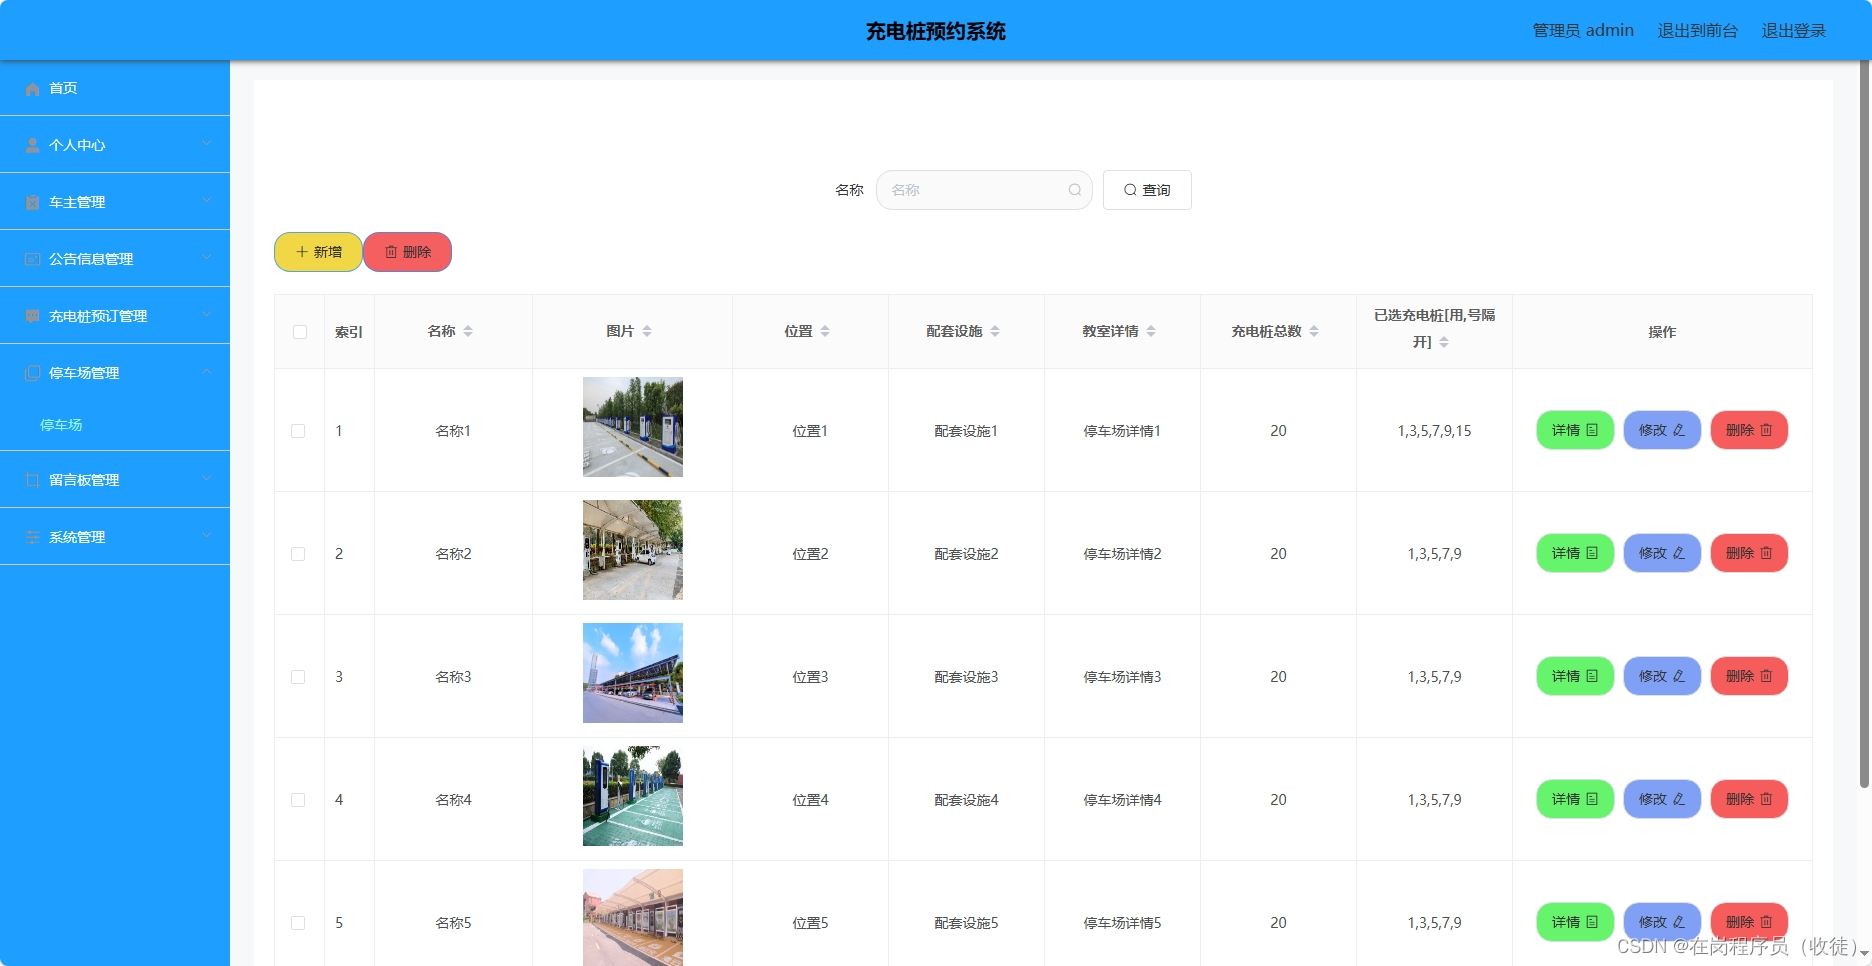
Task: Open 详情 for row 名称2
Action: [x=1575, y=553]
